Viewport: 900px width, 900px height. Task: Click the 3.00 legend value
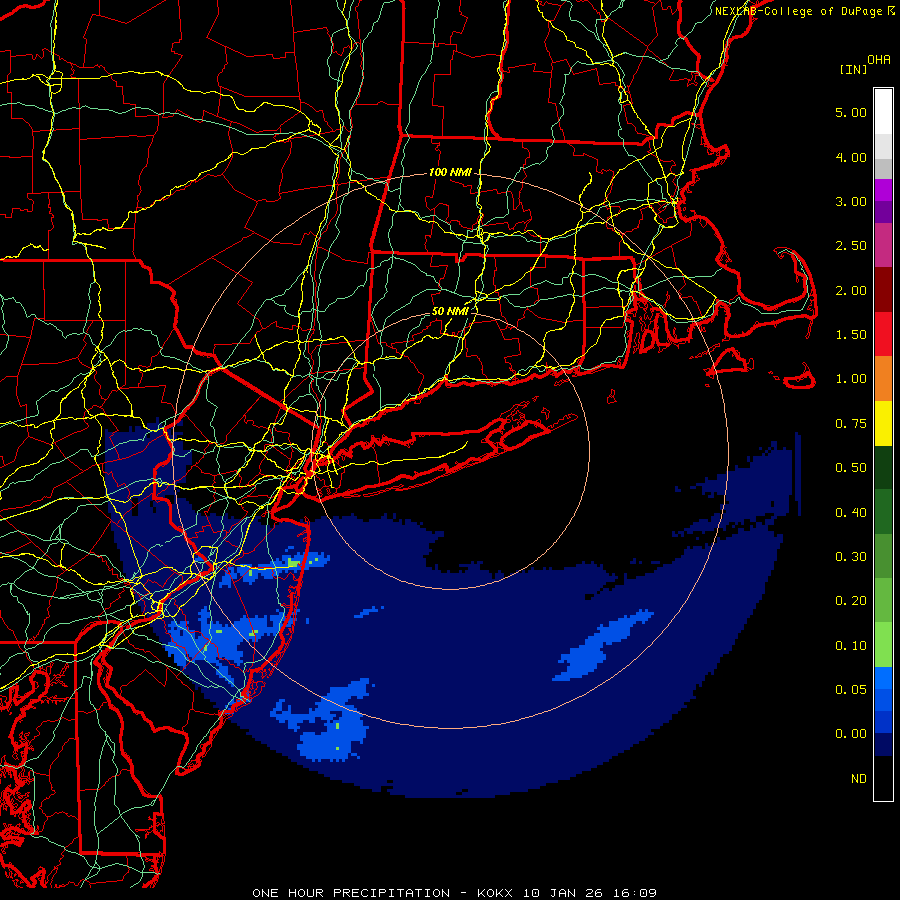click(x=851, y=201)
